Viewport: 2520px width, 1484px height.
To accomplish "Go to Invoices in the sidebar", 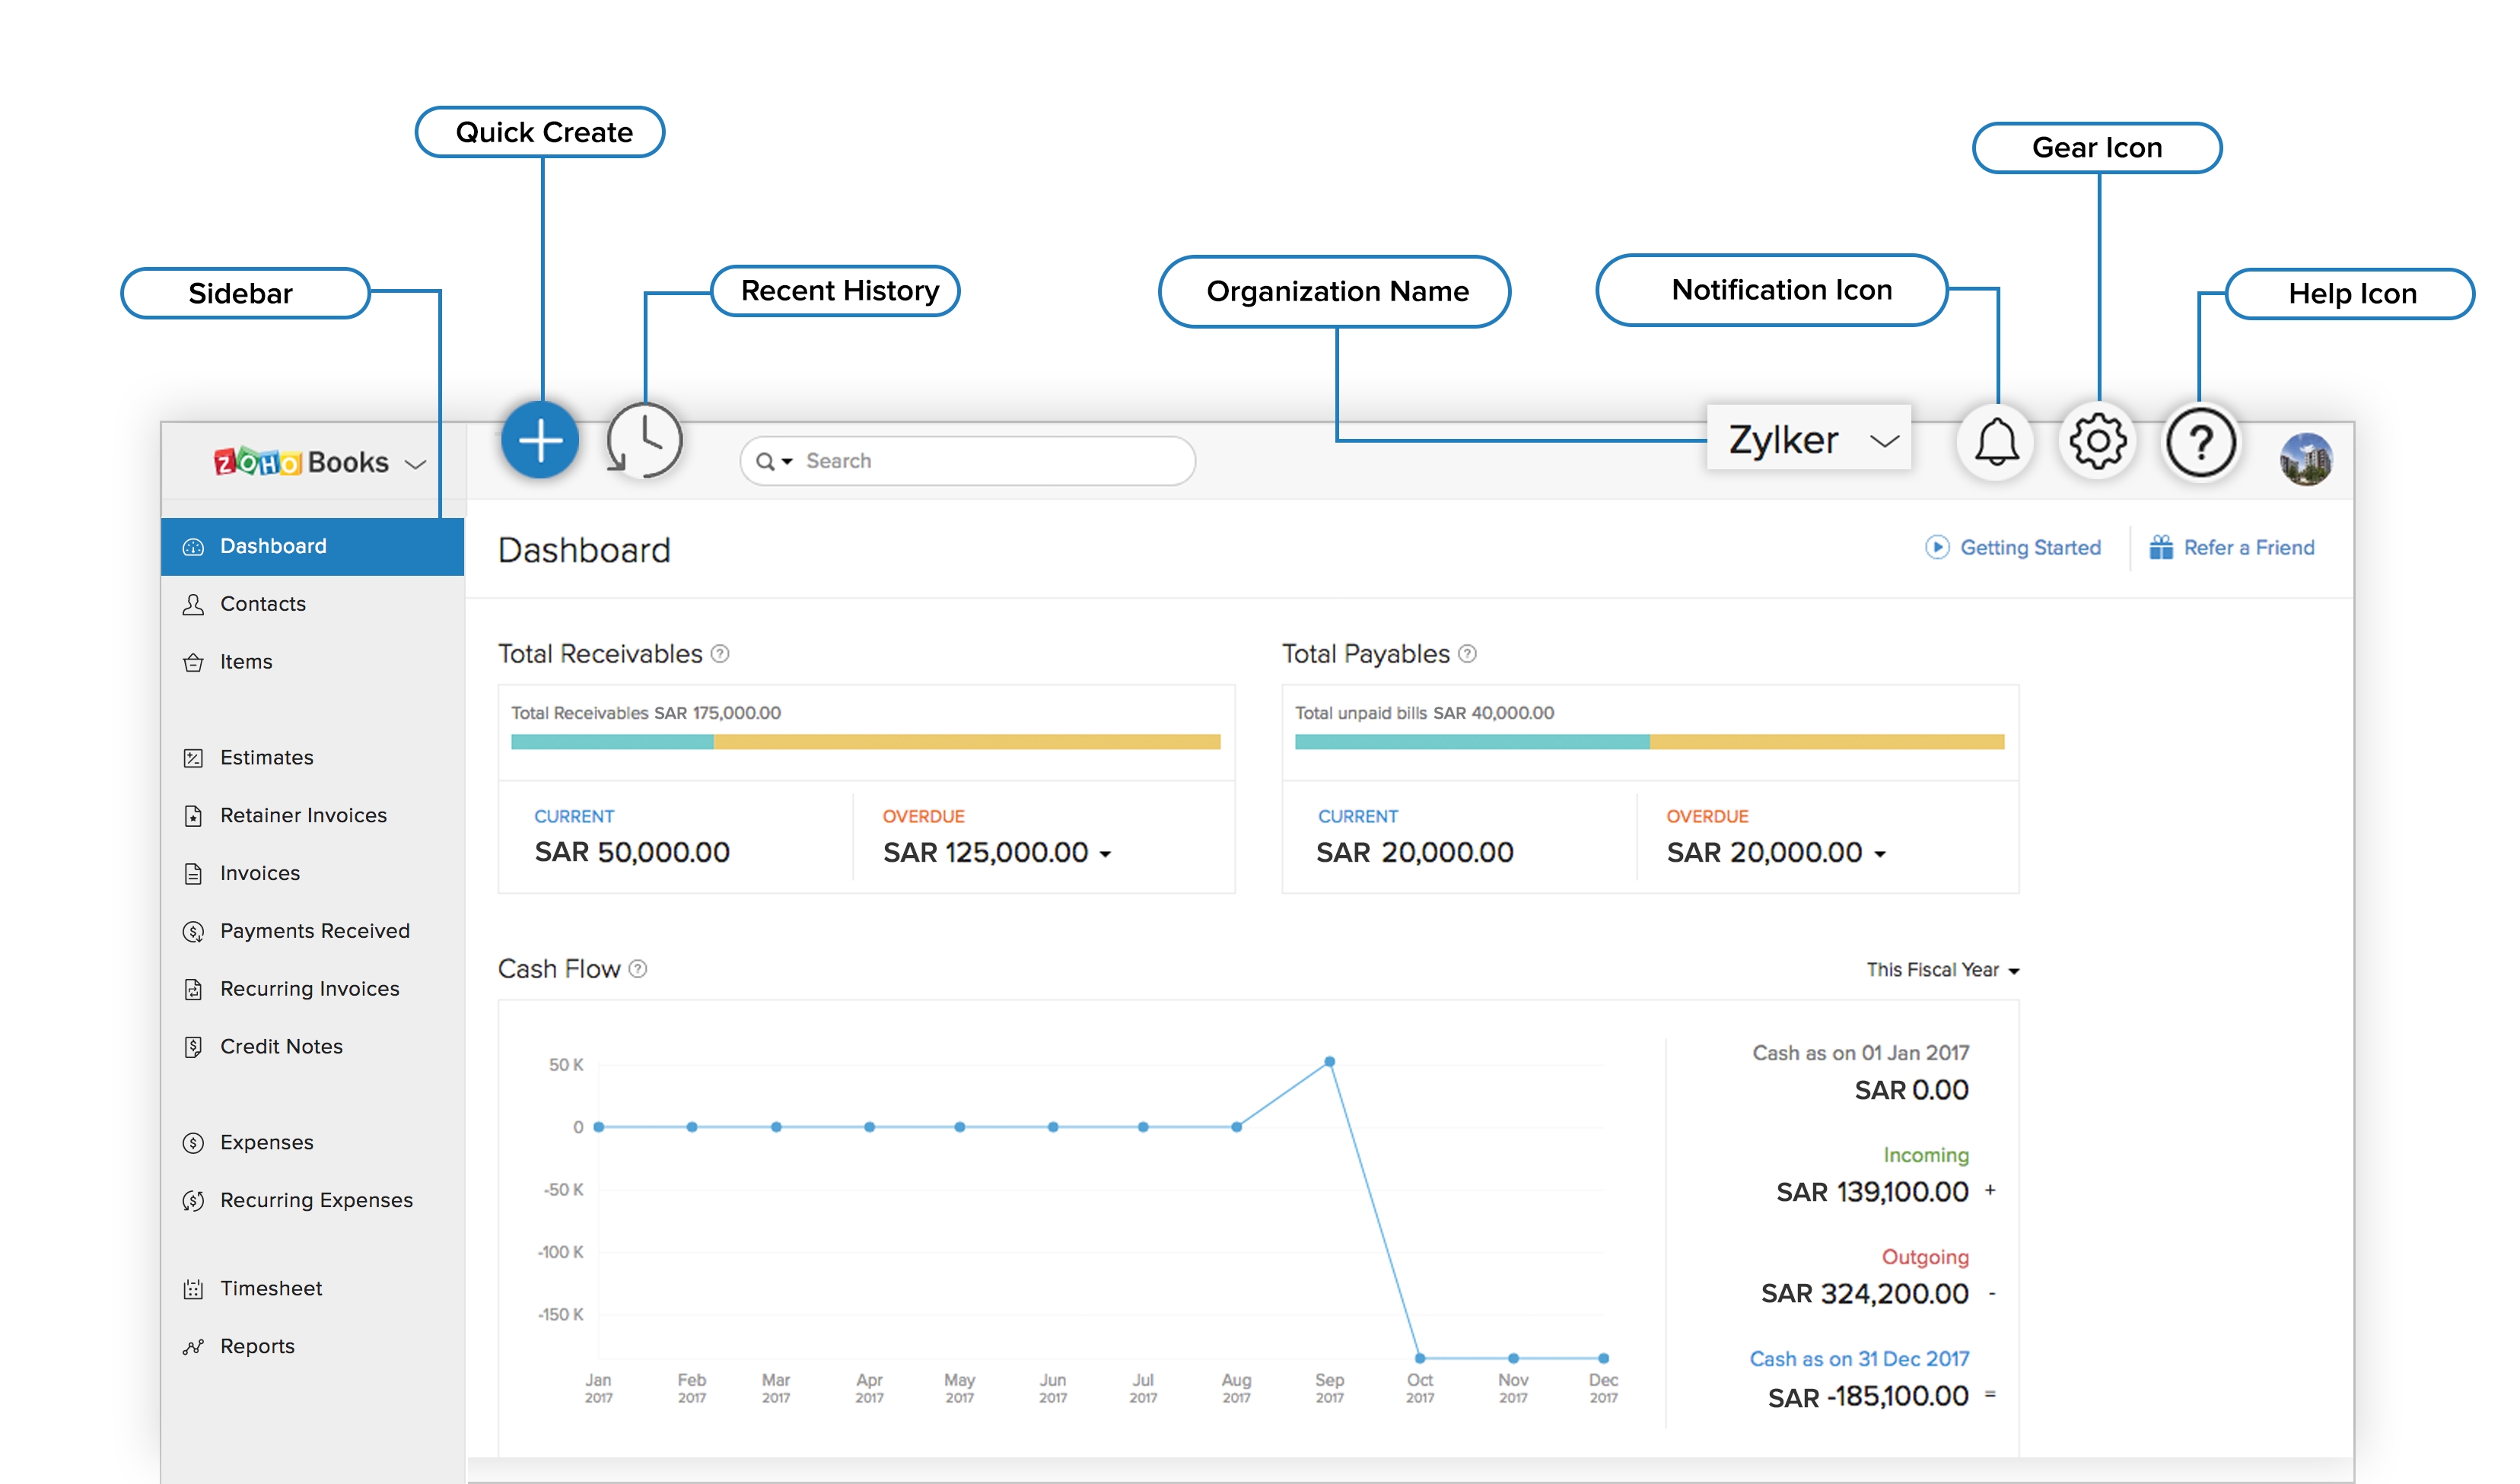I will click(260, 873).
